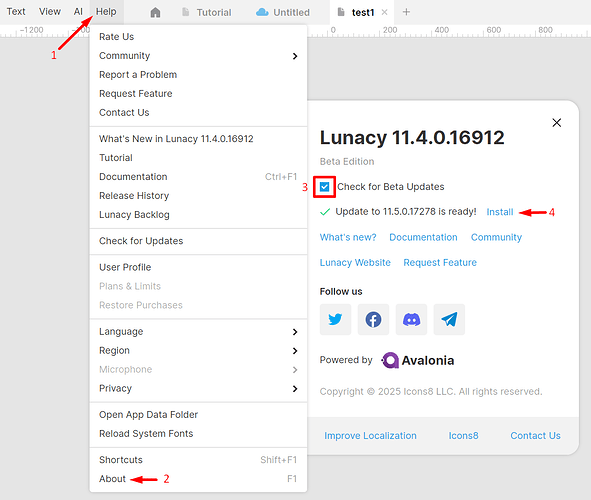The image size is (591, 500).
Task: Open the AI menu
Action: point(78,12)
